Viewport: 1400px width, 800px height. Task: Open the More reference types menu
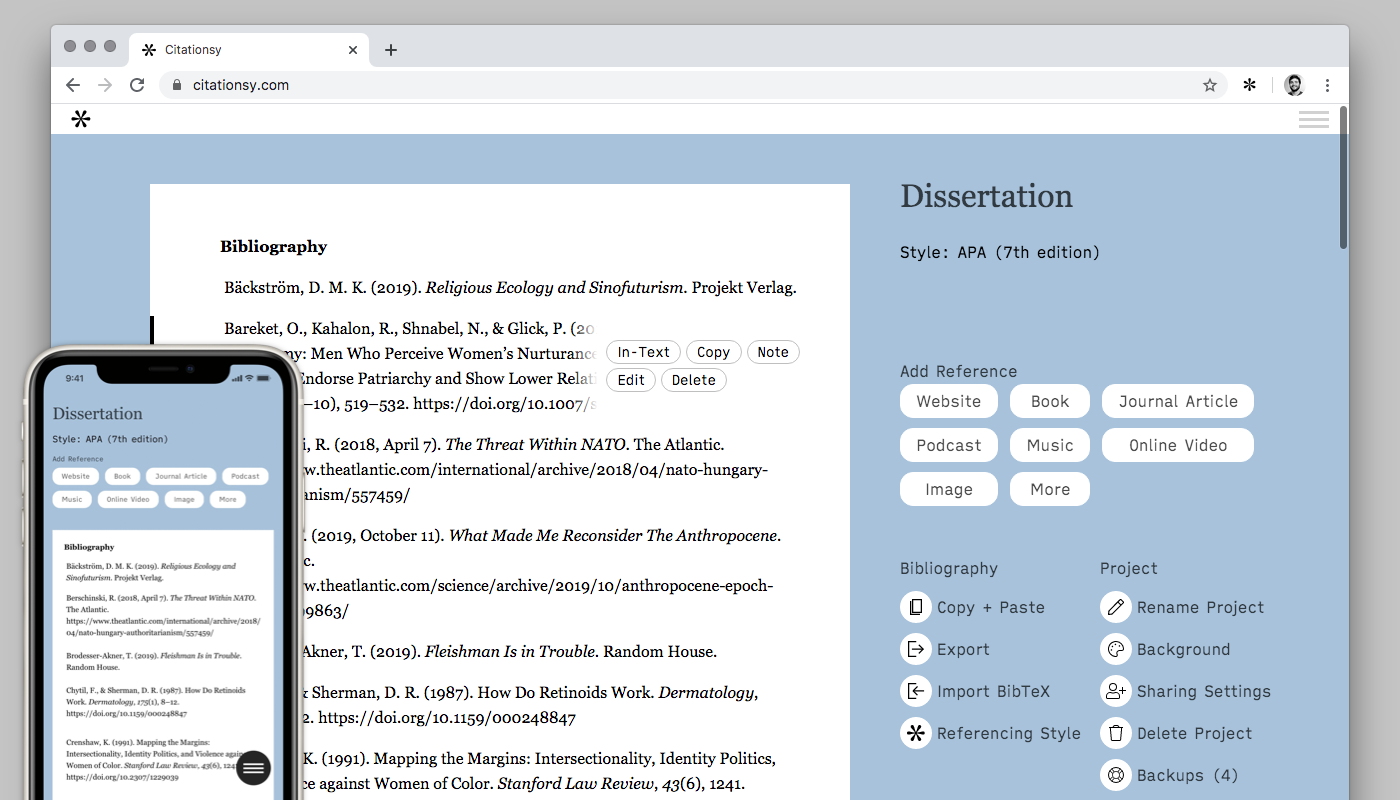1049,489
